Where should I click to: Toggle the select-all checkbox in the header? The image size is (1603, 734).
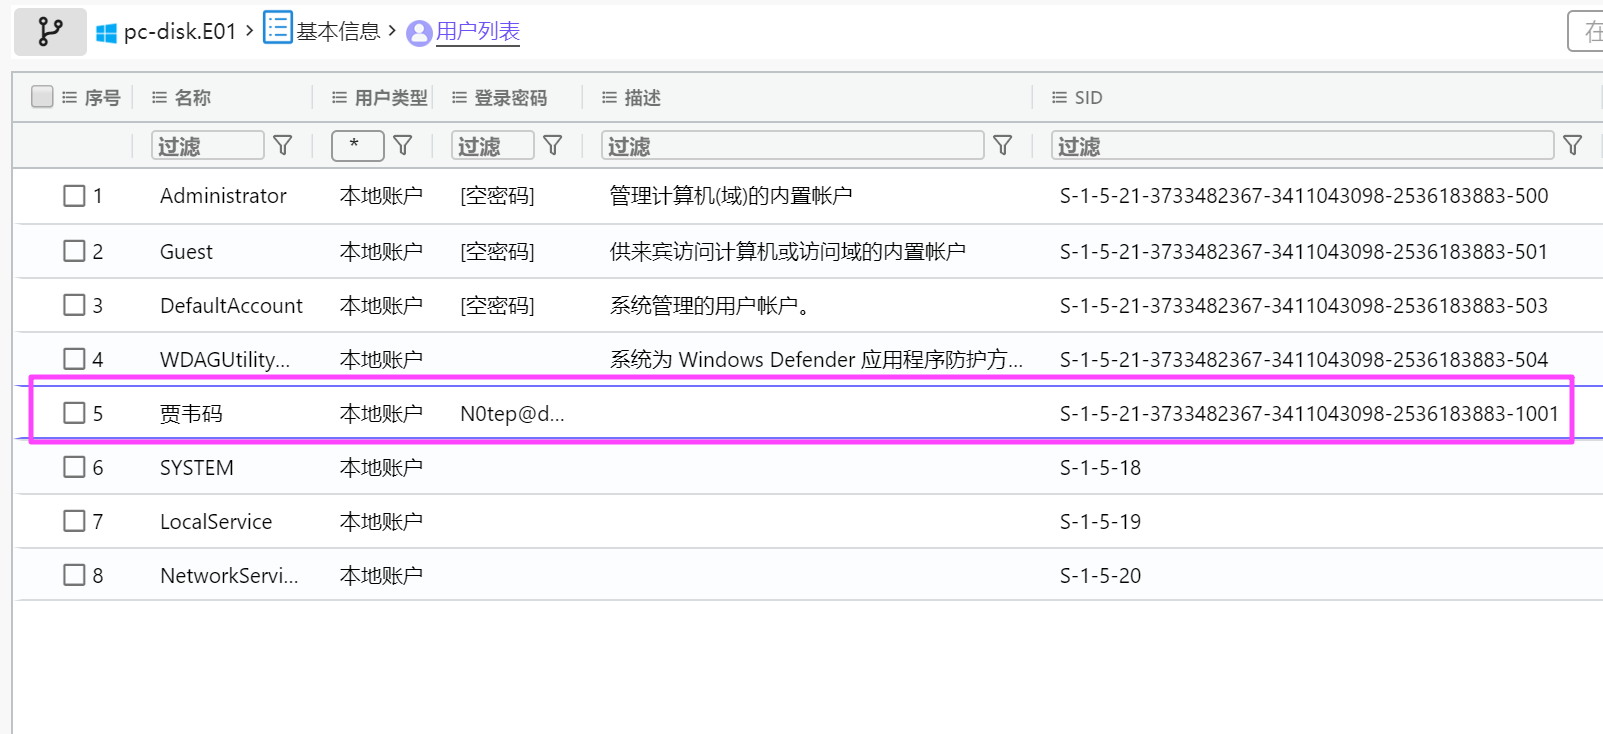click(42, 97)
